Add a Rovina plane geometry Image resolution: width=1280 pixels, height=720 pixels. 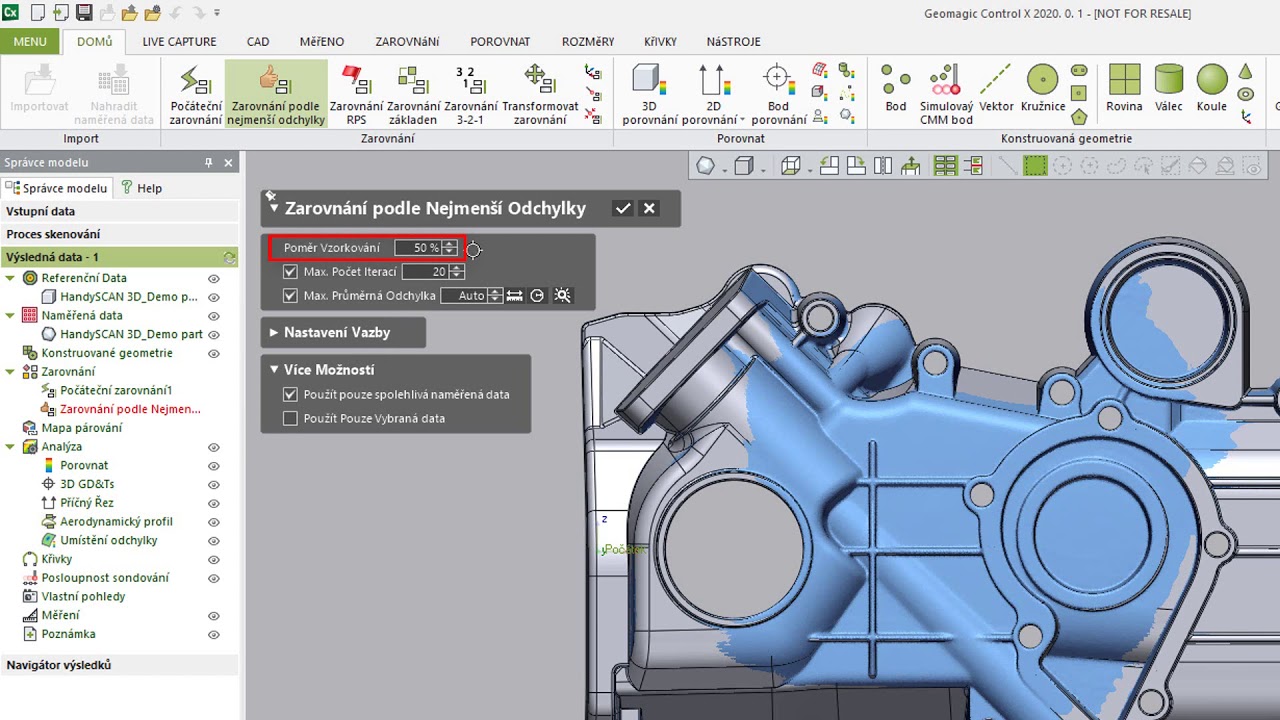click(1124, 90)
